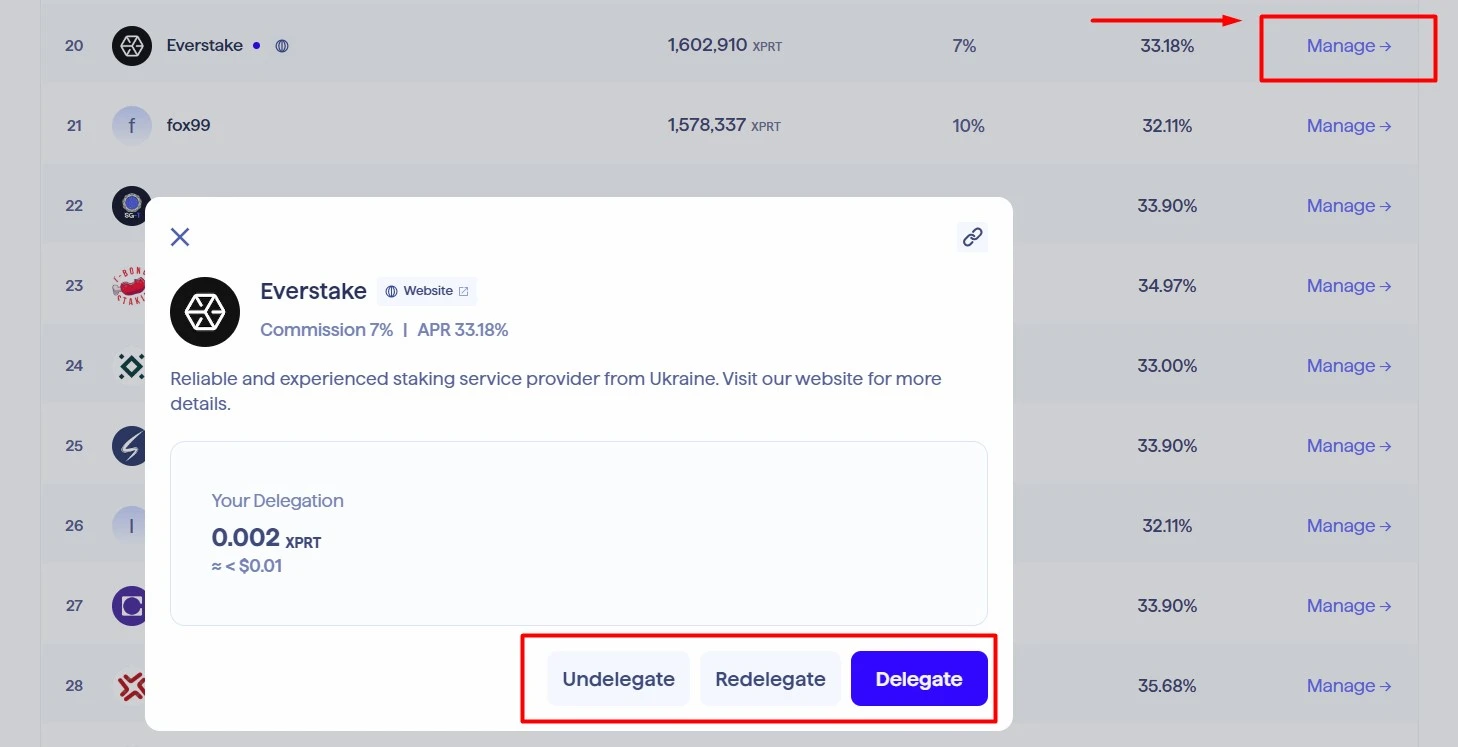Select the fox99 validator name
This screenshot has width=1458, height=747.
188,126
